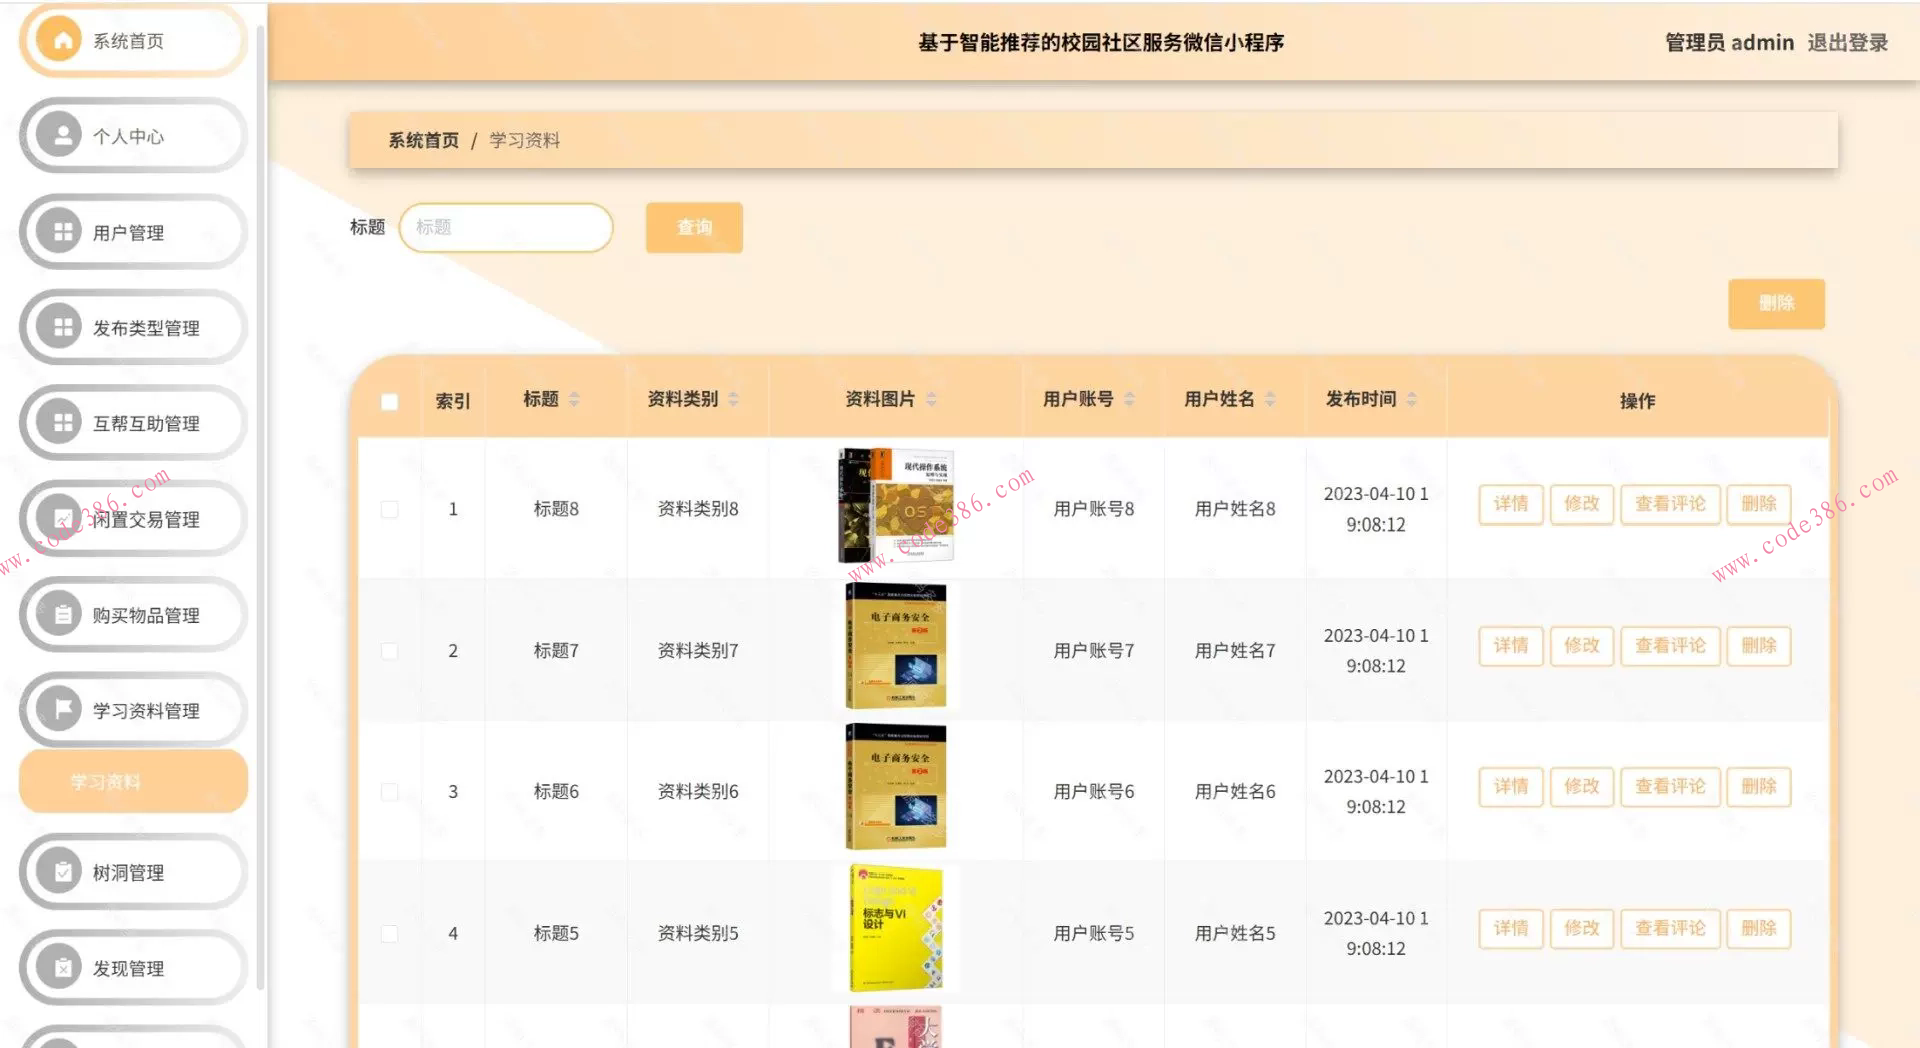The width and height of the screenshot is (1920, 1048).
Task: Click the 购买物品管理 list icon
Action: (x=62, y=615)
